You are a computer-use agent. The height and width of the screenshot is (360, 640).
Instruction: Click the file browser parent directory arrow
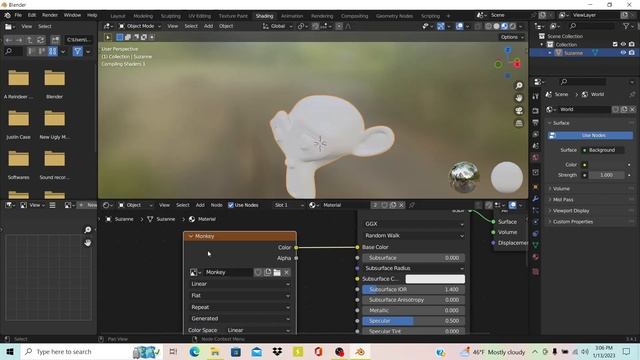coord(30,40)
